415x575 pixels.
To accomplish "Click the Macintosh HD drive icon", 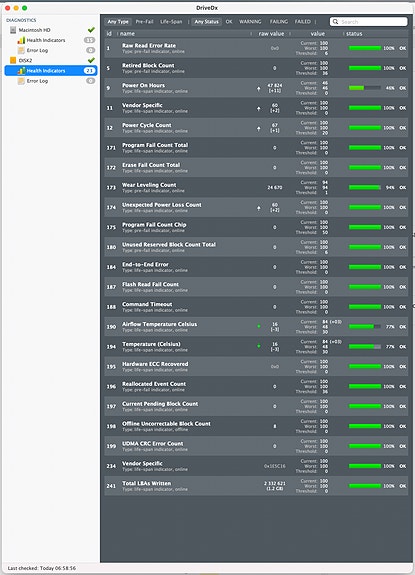I will [x=13, y=30].
